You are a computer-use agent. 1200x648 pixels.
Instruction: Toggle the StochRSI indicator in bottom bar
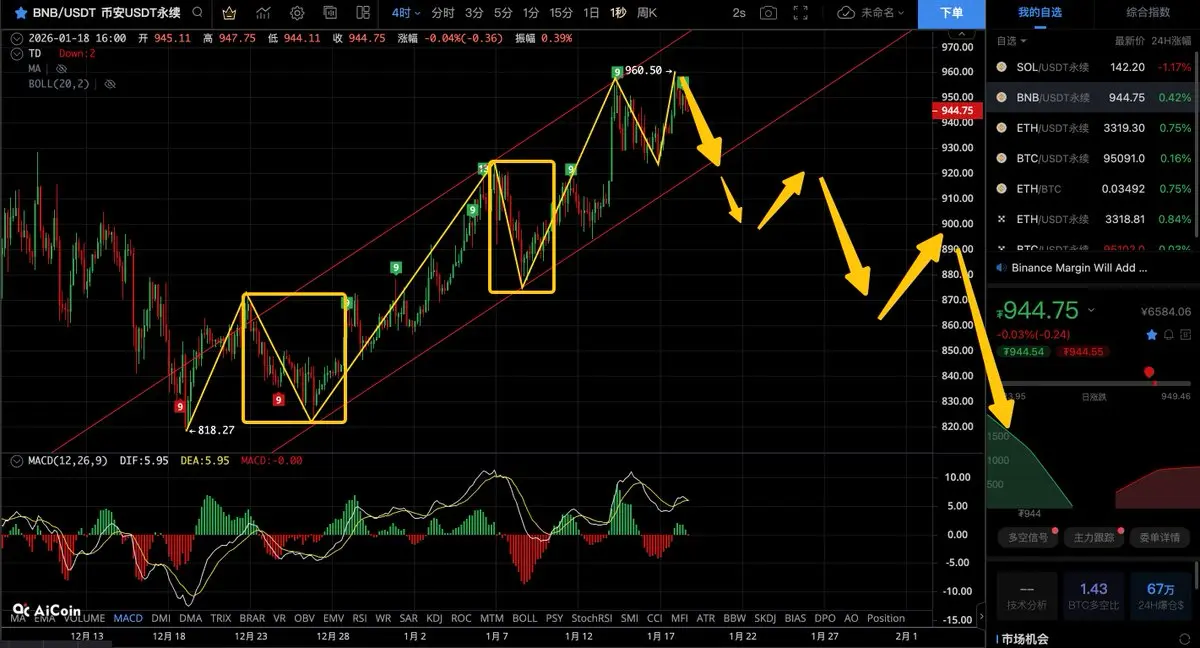(x=590, y=618)
